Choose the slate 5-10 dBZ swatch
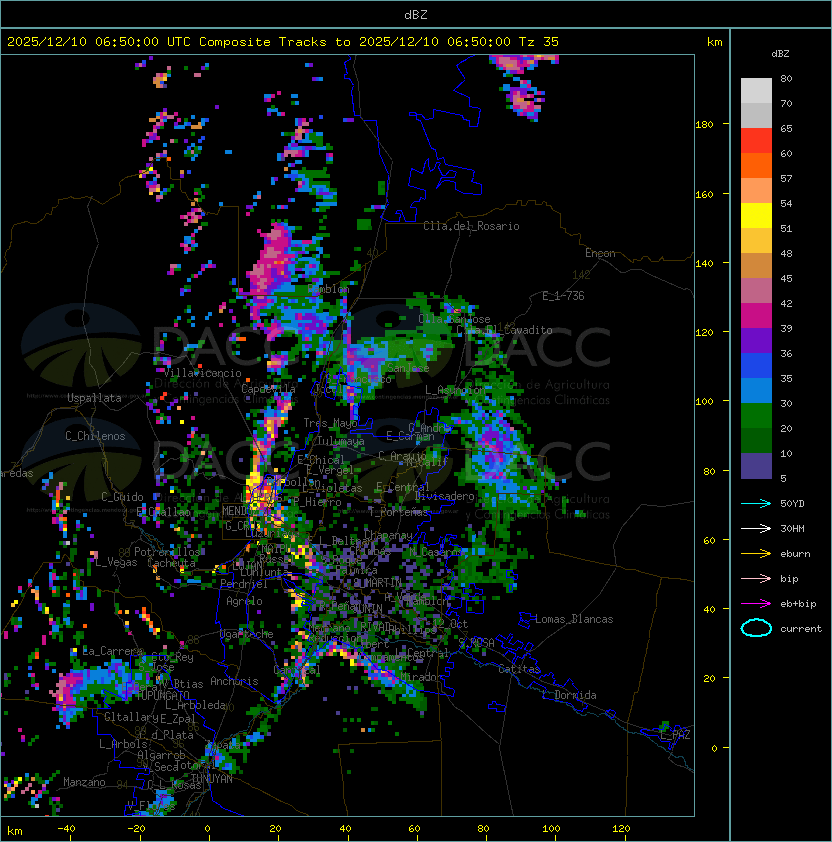The image size is (832, 842). (x=756, y=466)
